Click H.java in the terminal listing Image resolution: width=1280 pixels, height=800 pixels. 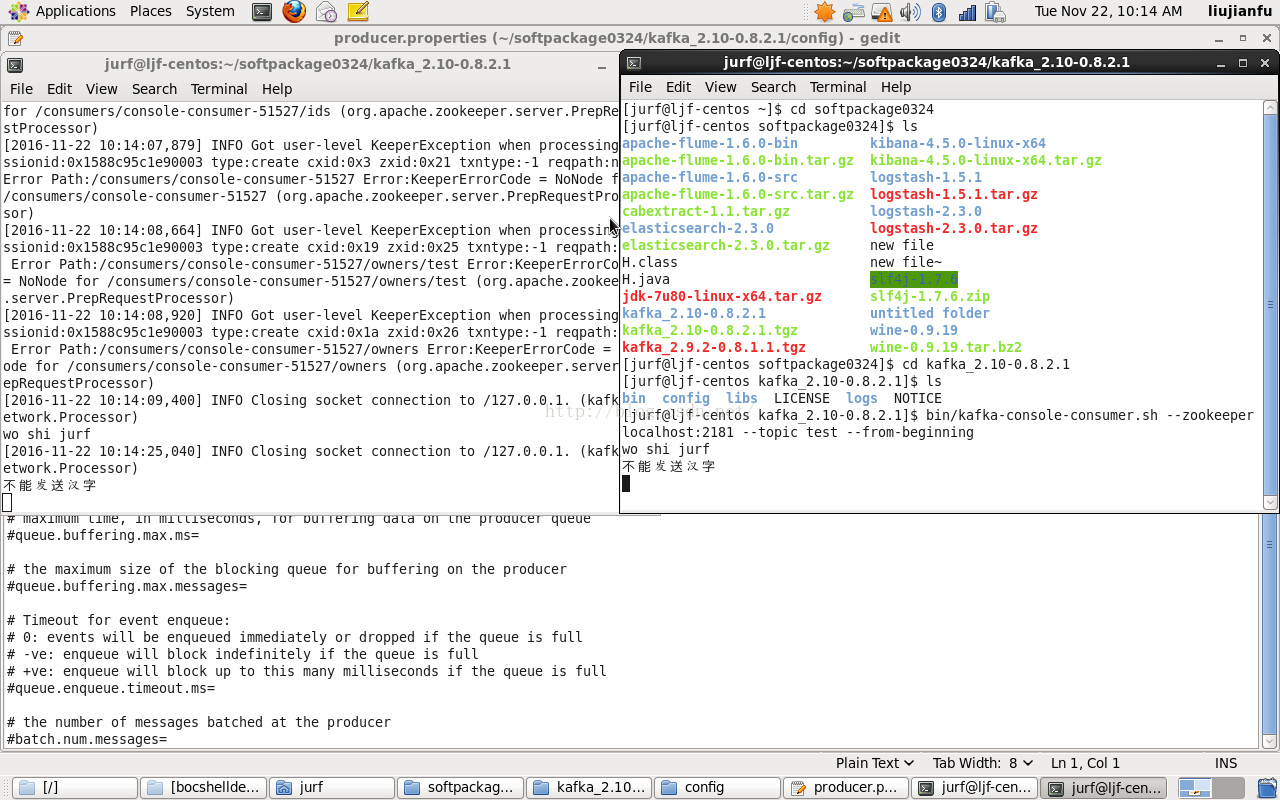pos(646,279)
